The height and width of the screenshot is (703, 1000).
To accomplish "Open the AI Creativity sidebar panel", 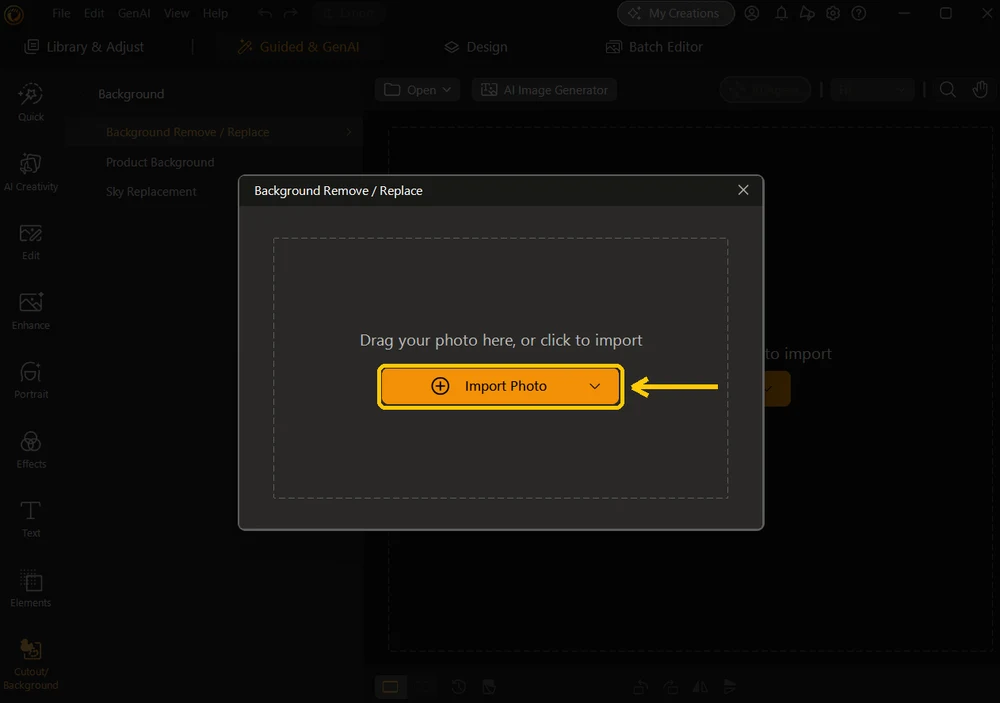I will (31, 172).
